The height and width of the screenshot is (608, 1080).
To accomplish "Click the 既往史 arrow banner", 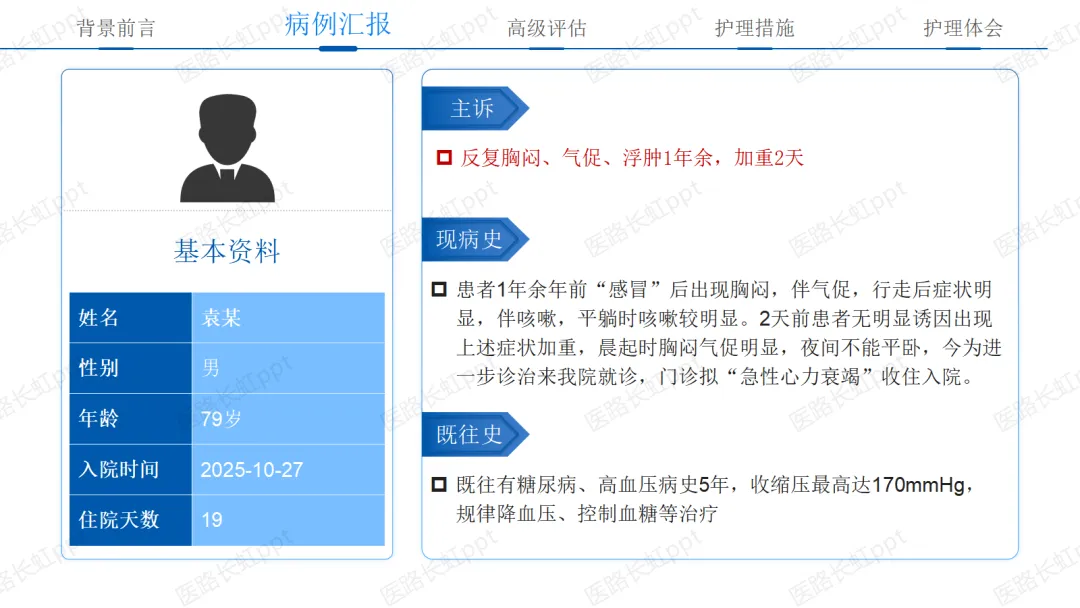I will pos(475,434).
